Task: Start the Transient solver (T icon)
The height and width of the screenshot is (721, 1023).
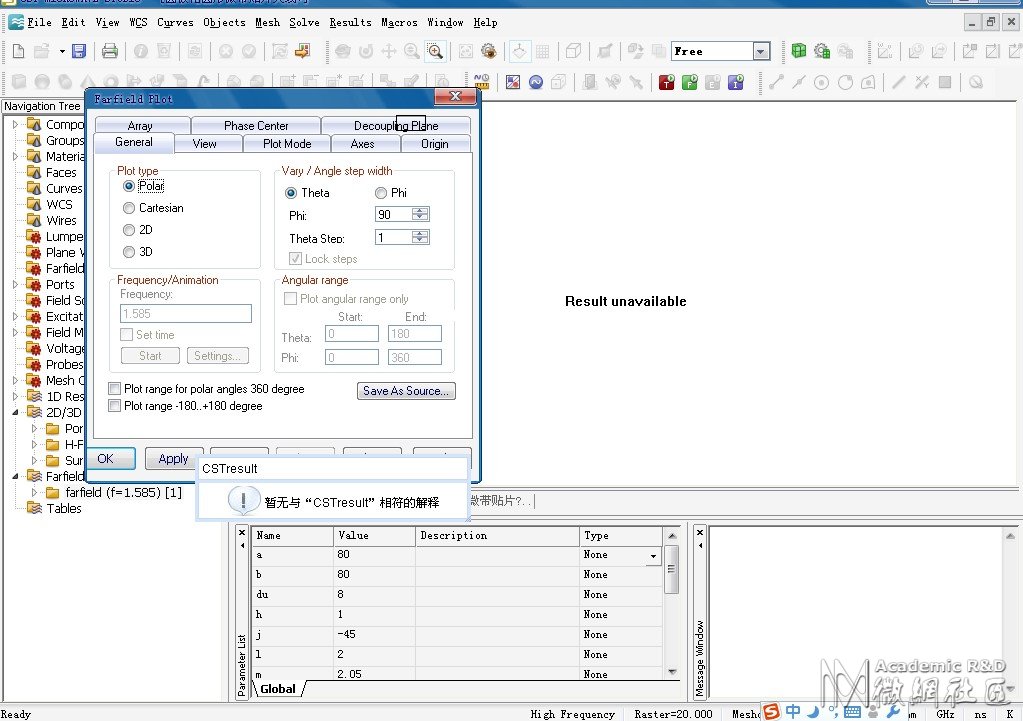Action: point(667,82)
